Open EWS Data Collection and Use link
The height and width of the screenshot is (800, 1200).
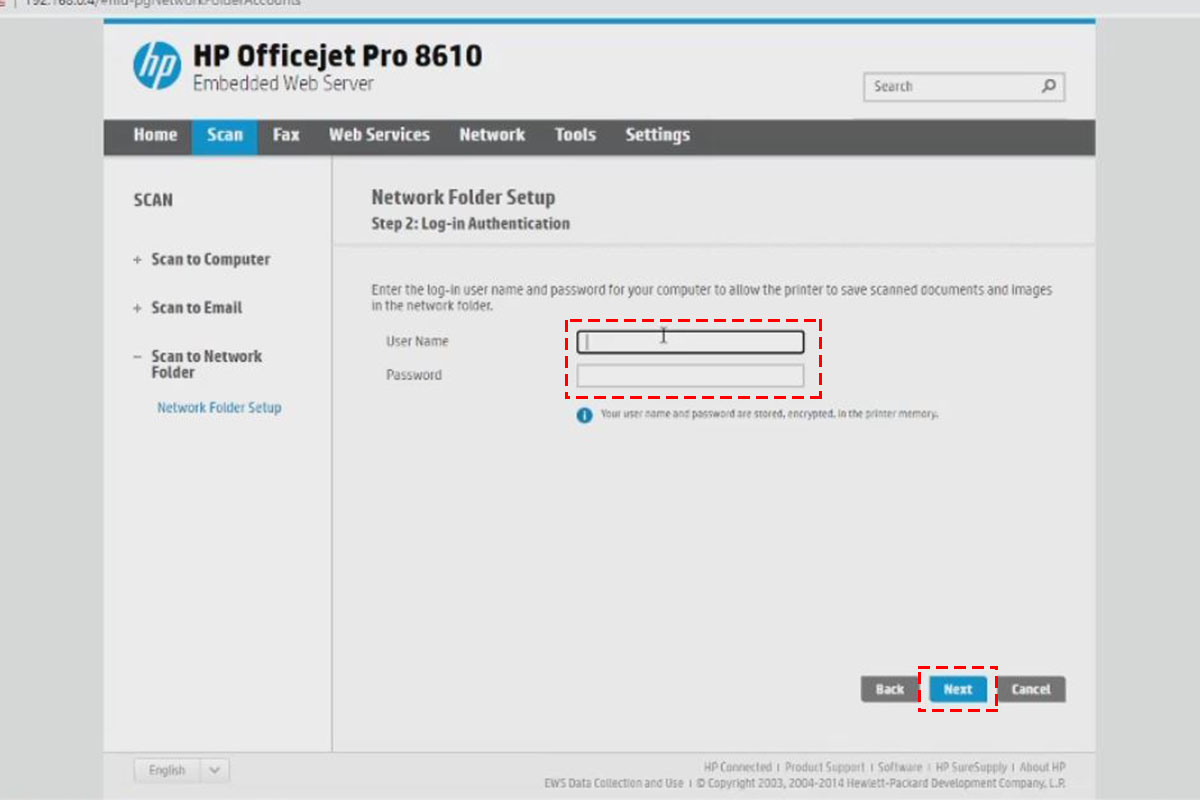click(x=614, y=783)
